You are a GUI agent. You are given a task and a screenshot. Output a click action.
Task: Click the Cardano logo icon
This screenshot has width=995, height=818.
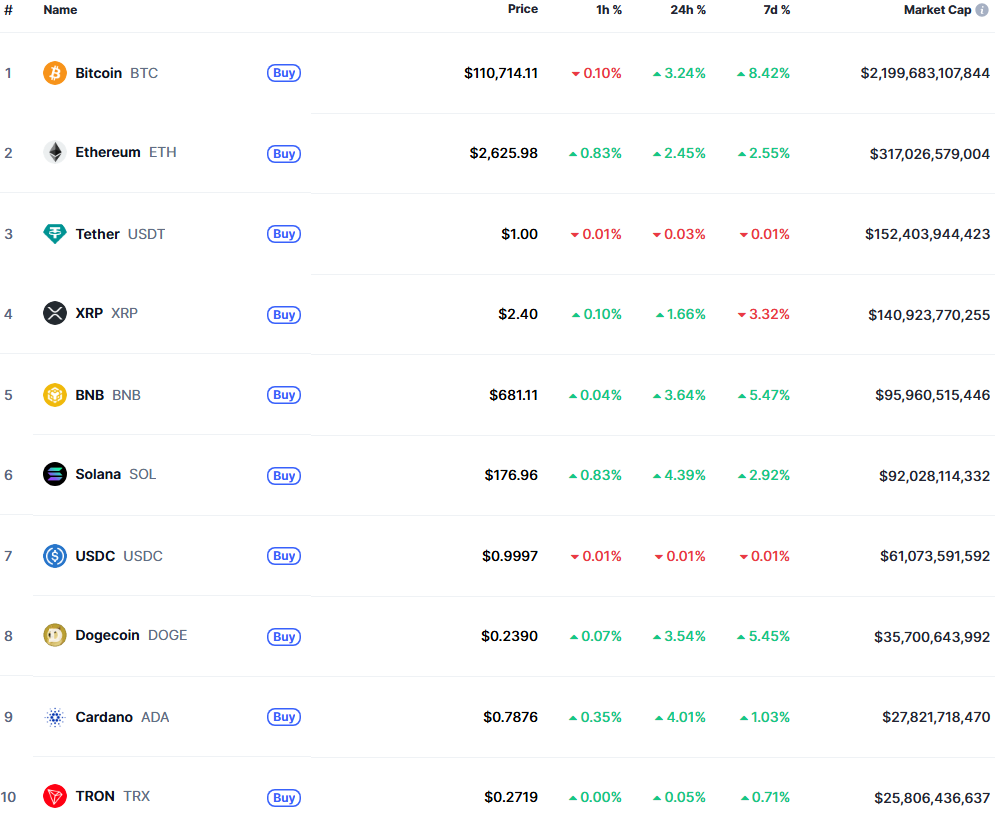[55, 717]
